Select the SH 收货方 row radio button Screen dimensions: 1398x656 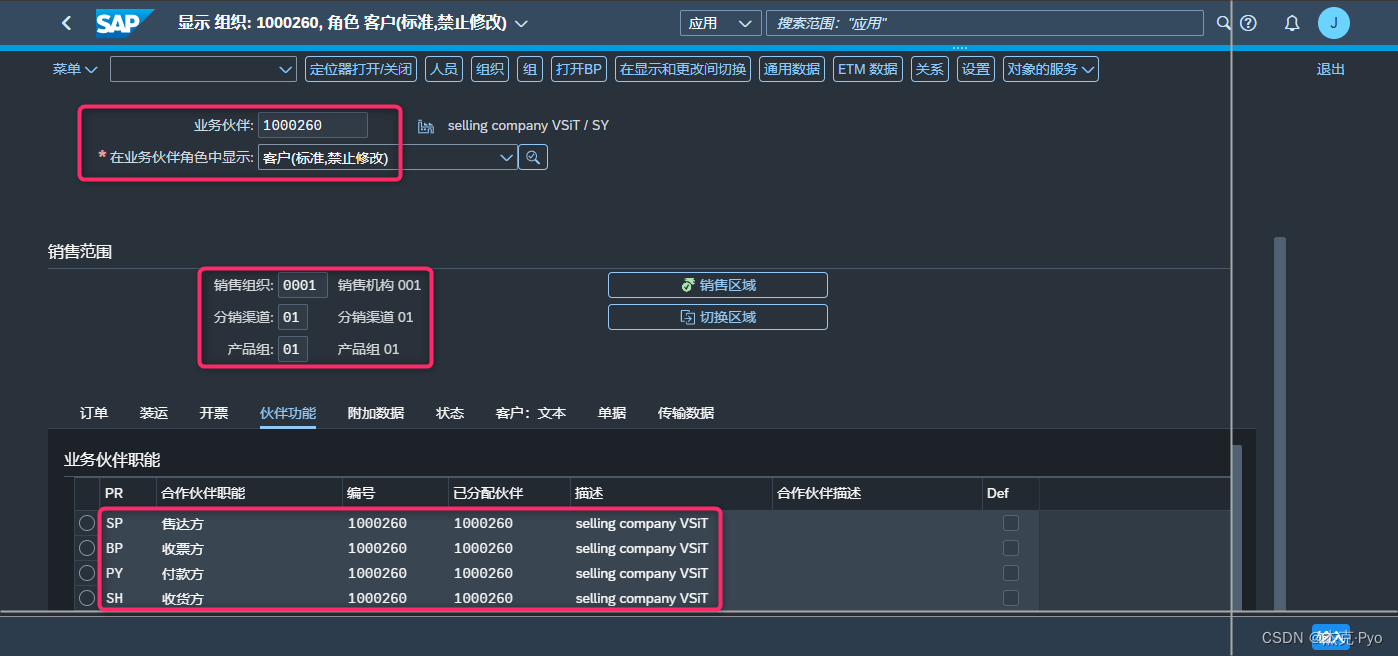(87, 598)
